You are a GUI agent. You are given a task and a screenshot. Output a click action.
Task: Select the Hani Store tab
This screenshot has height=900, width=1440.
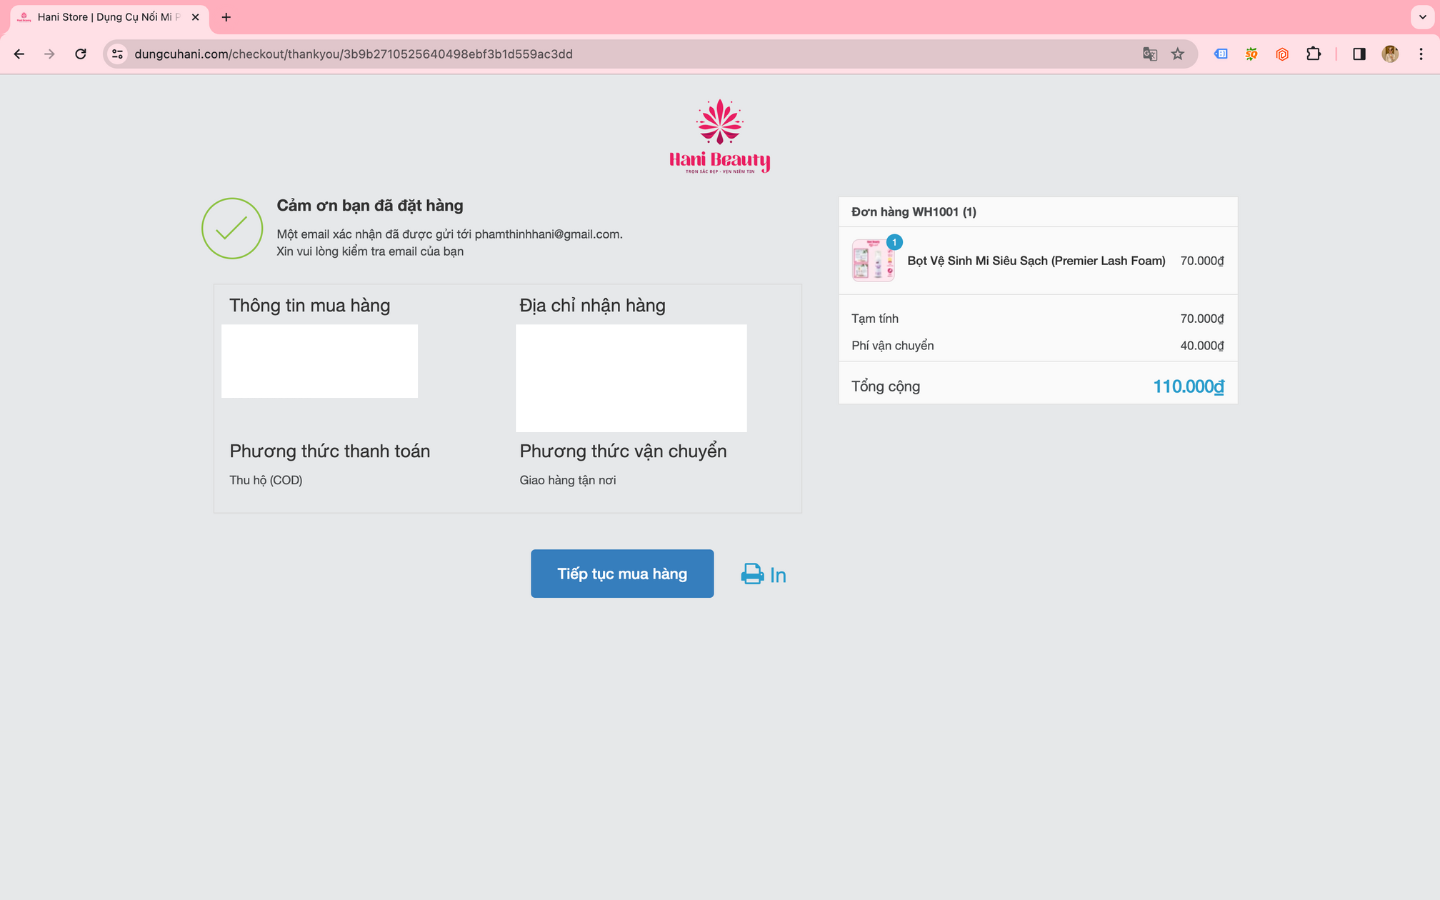(108, 17)
